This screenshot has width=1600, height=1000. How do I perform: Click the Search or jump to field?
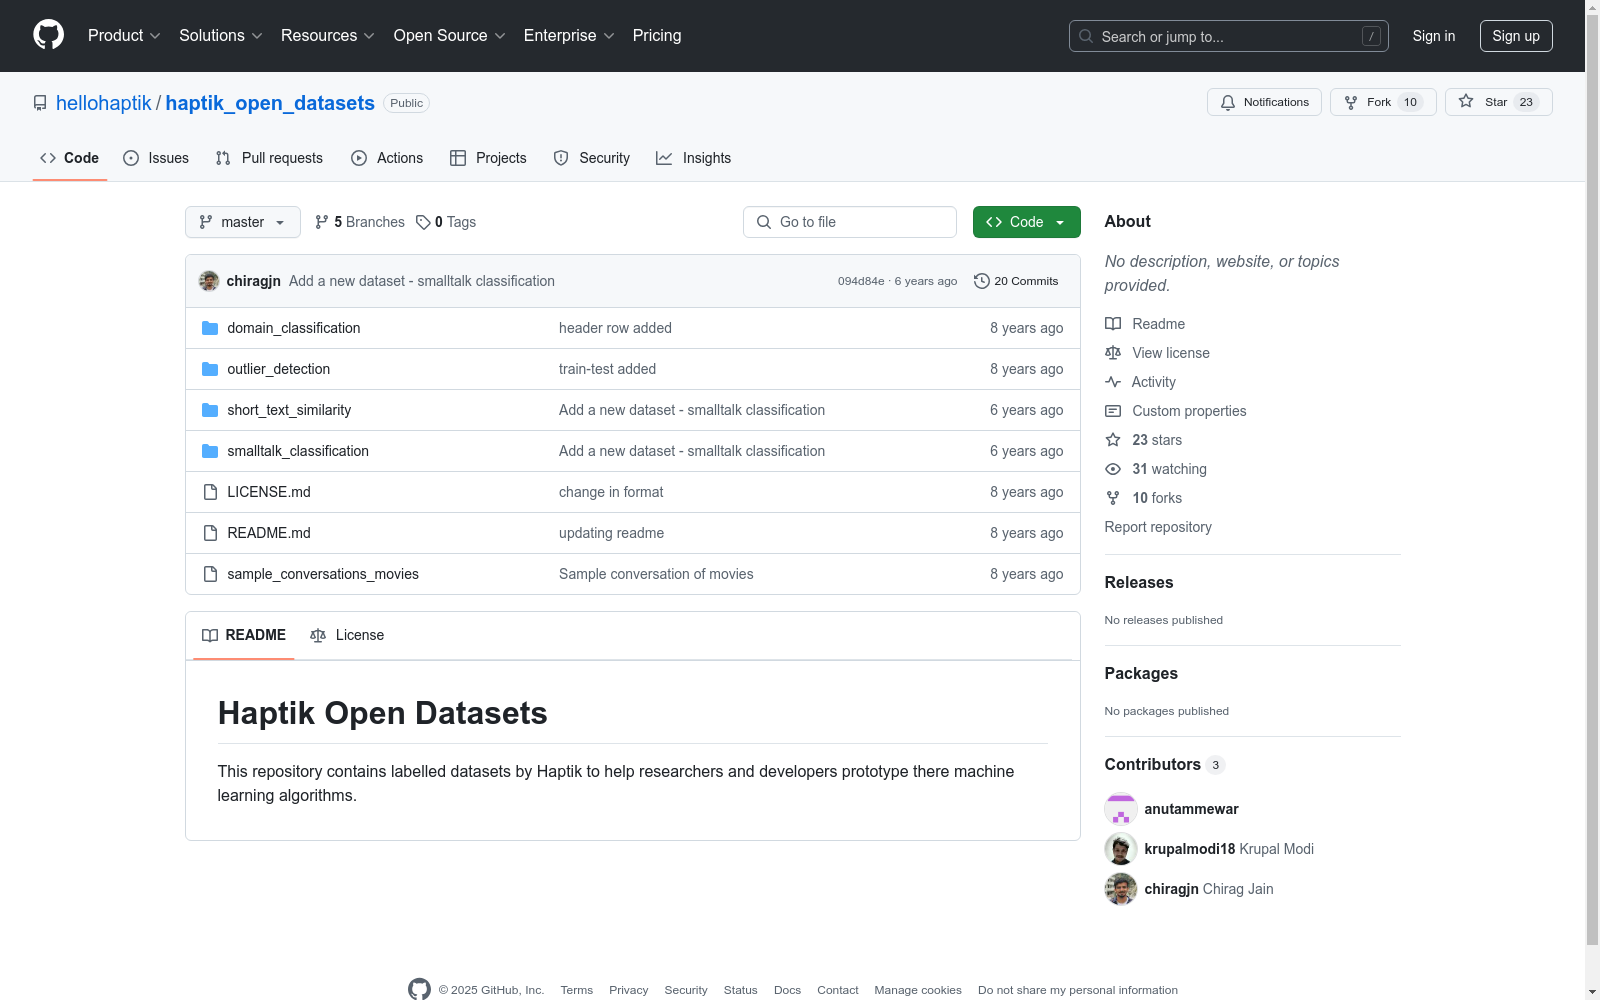click(x=1229, y=36)
